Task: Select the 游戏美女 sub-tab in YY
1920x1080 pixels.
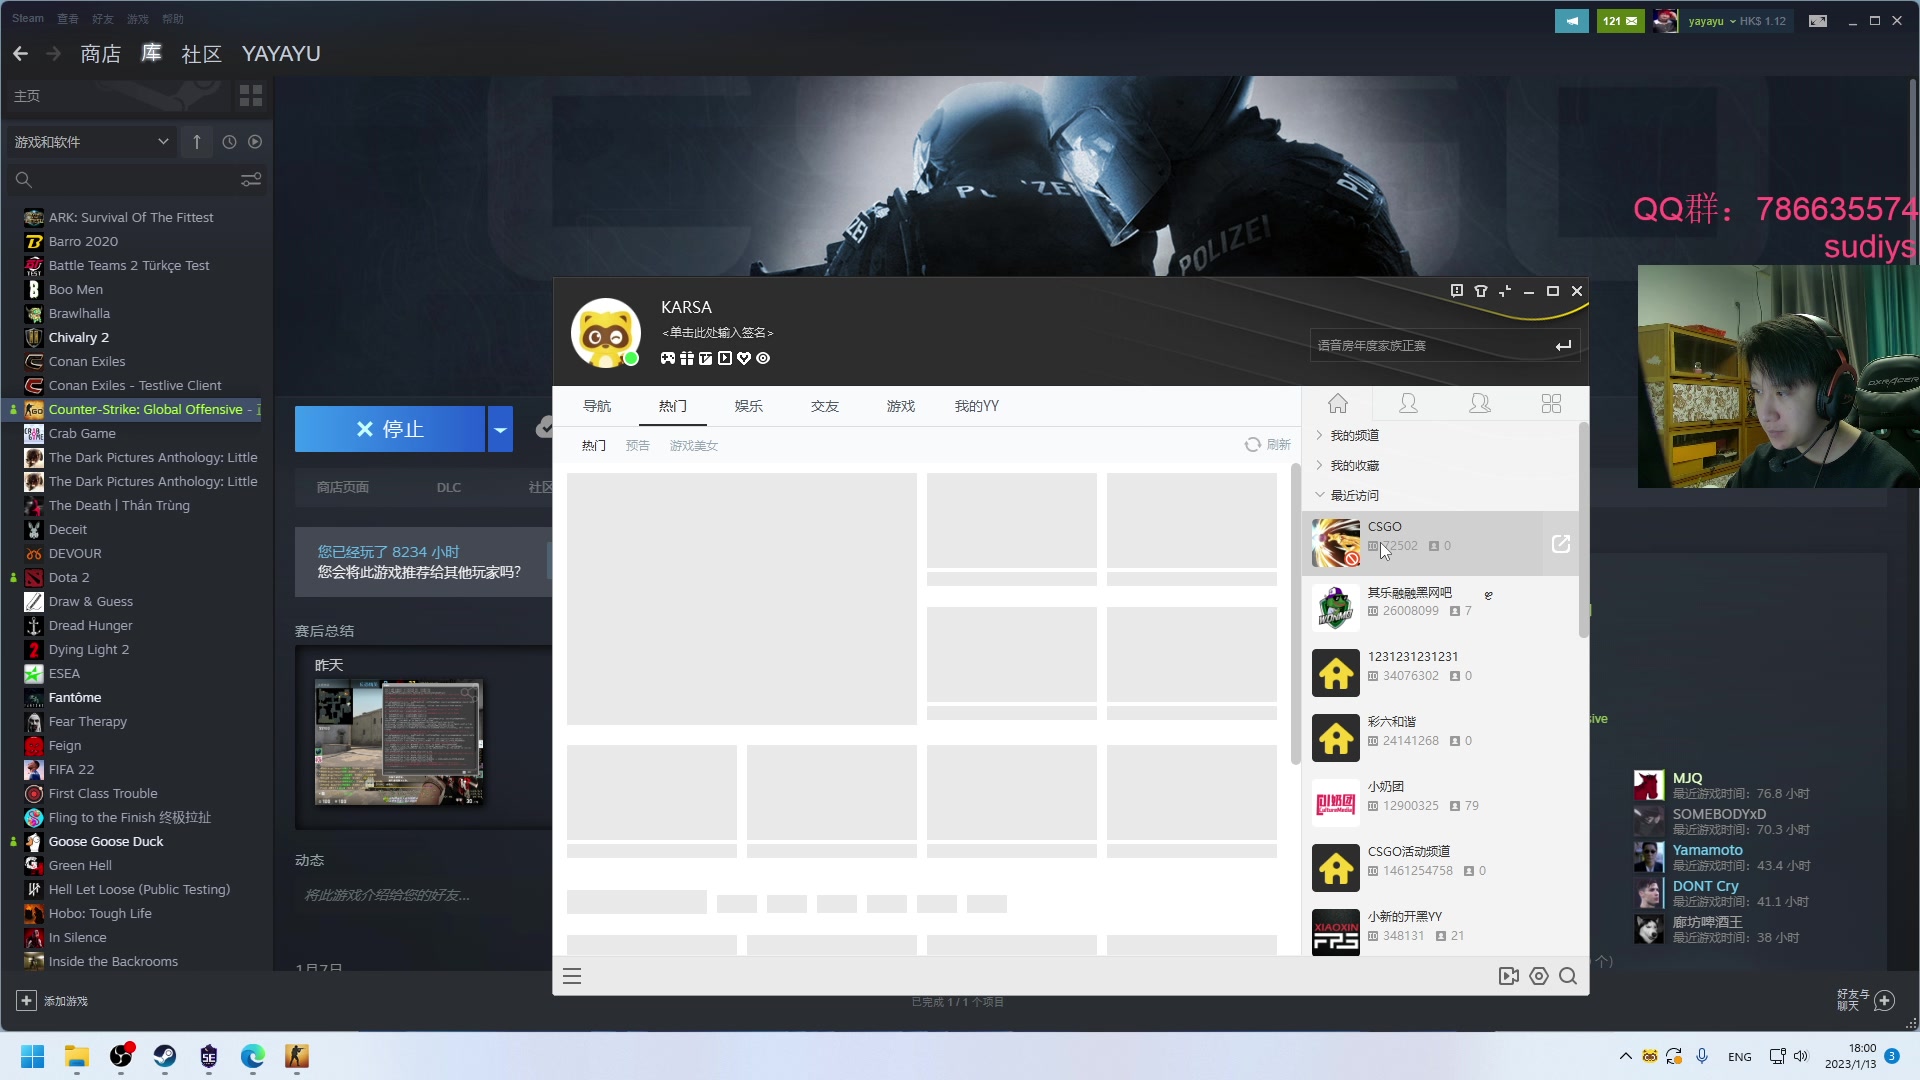Action: click(x=694, y=446)
